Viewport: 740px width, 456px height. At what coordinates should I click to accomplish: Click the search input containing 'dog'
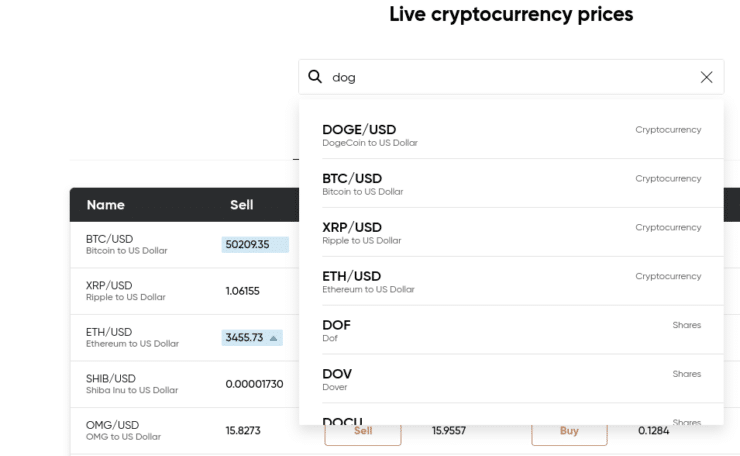[x=511, y=77]
